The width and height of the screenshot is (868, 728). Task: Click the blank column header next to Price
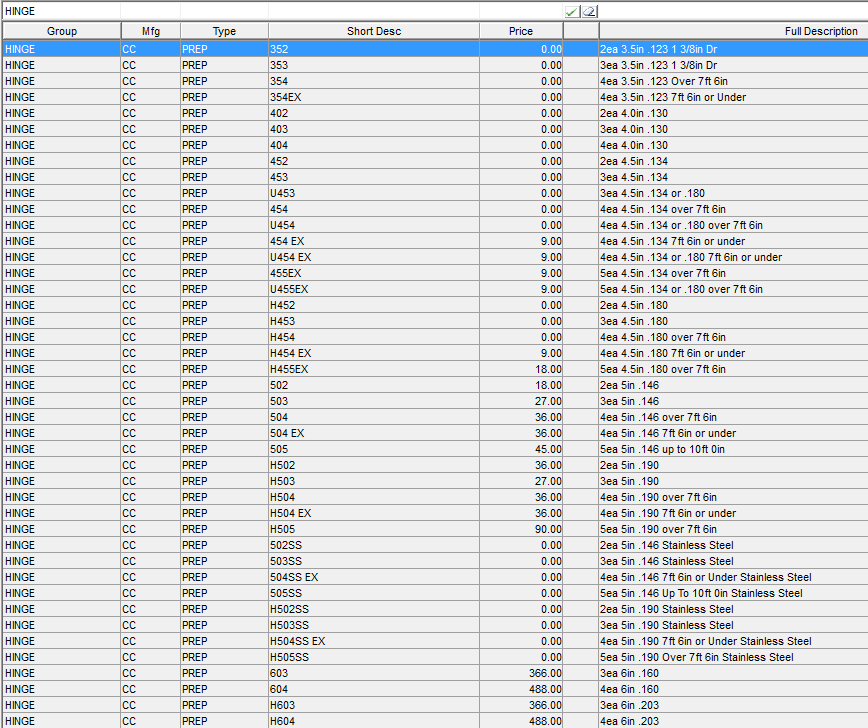[580, 31]
